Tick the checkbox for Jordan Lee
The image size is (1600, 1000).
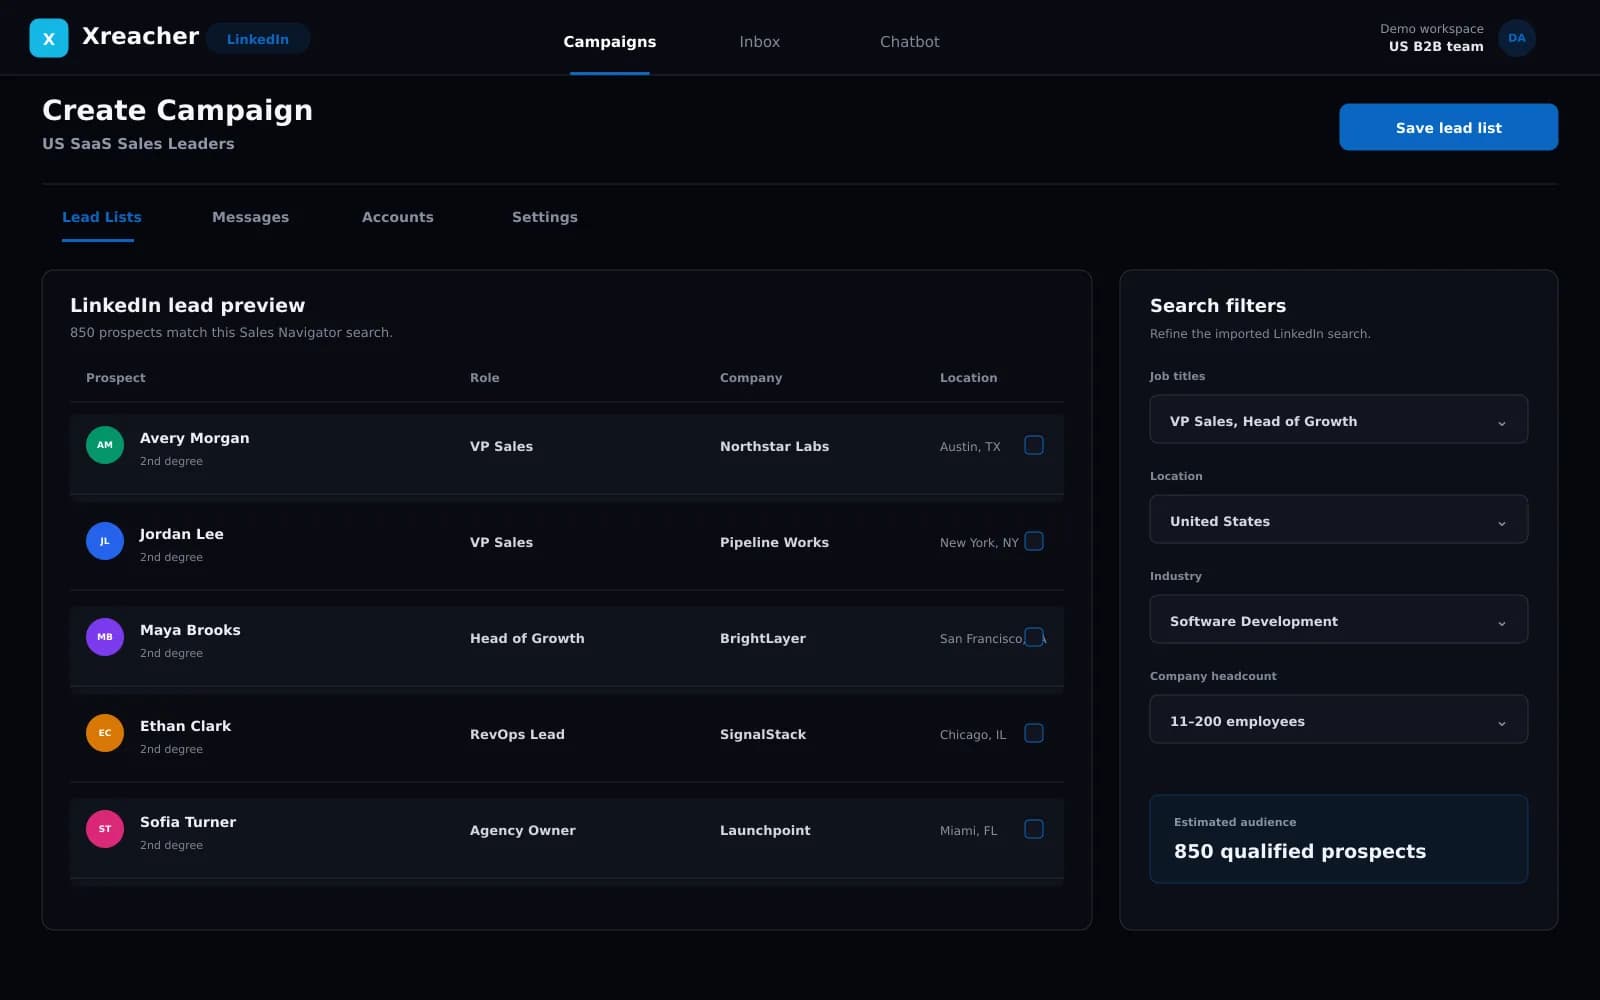click(x=1034, y=541)
